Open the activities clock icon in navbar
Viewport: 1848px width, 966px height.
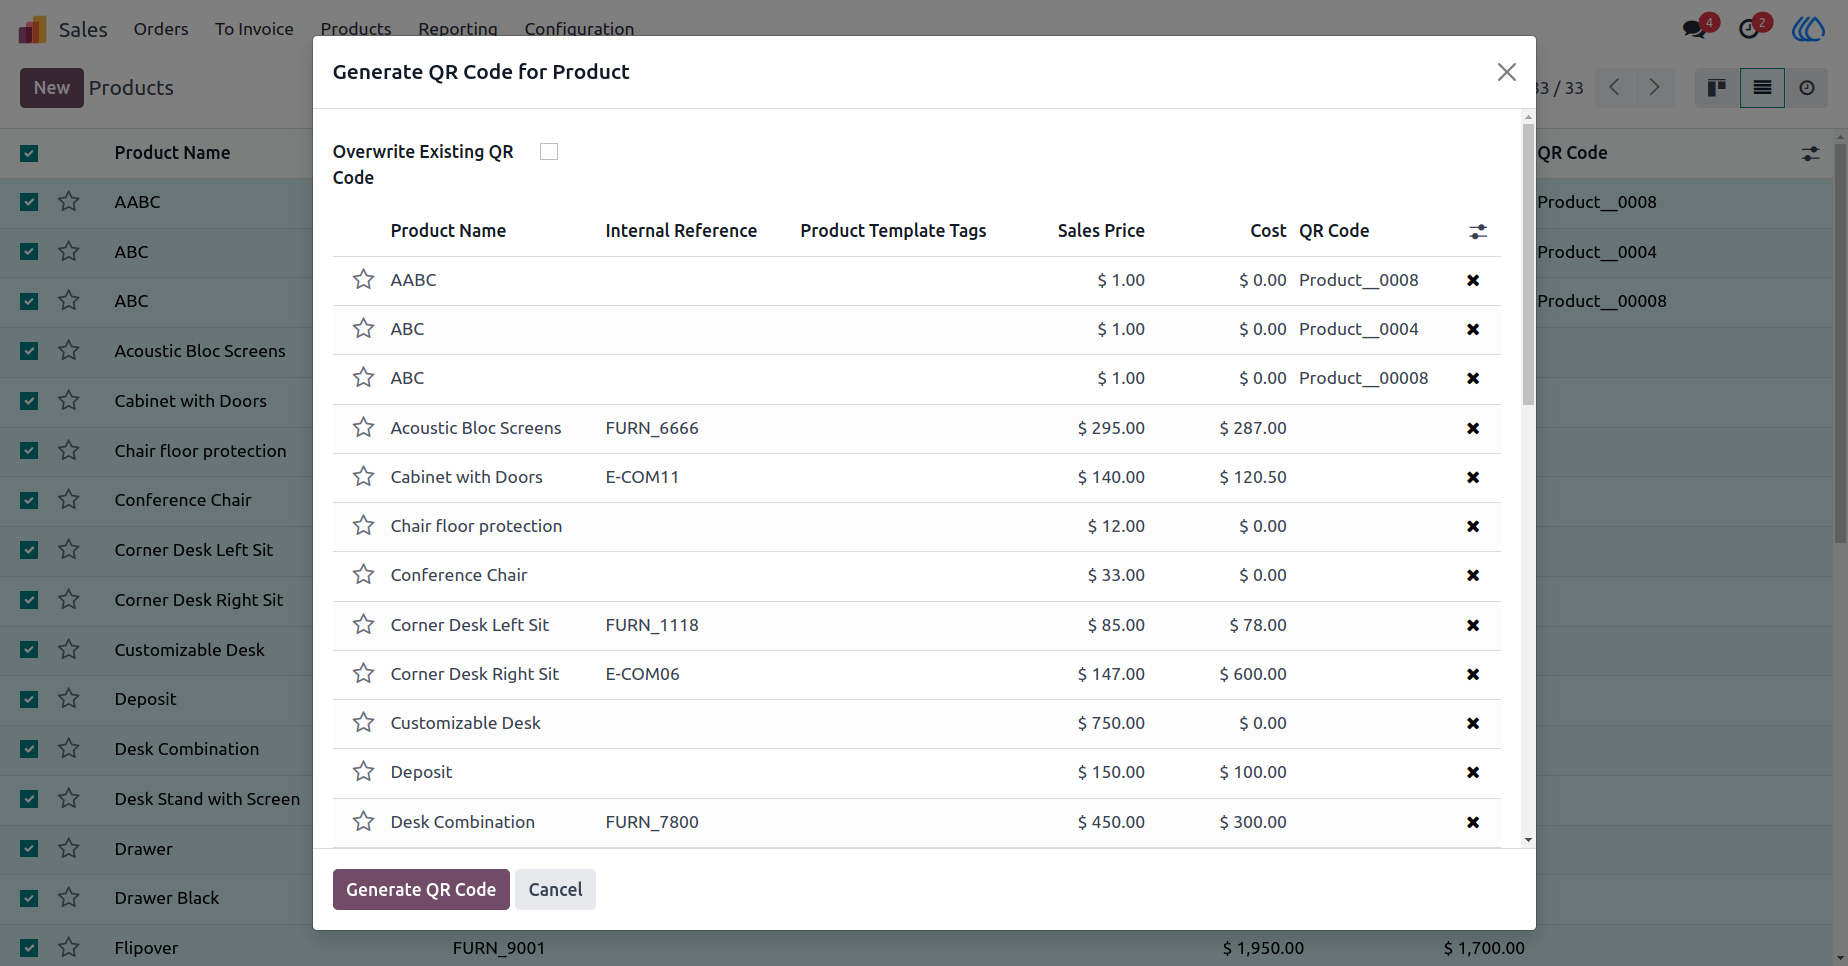pyautogui.click(x=1749, y=29)
